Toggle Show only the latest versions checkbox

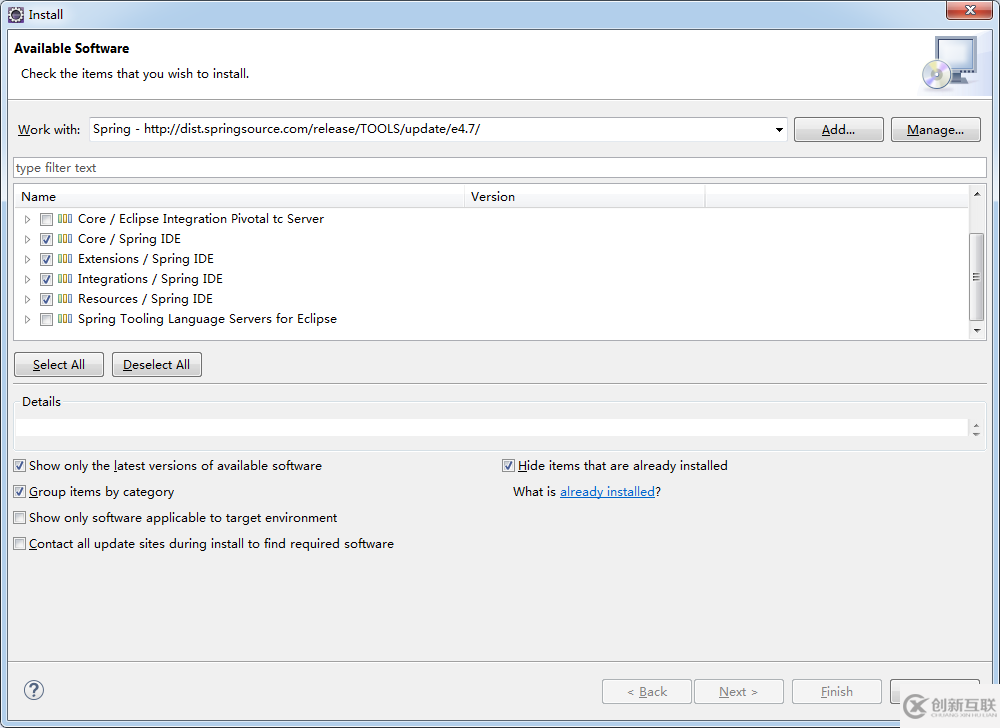pos(20,466)
